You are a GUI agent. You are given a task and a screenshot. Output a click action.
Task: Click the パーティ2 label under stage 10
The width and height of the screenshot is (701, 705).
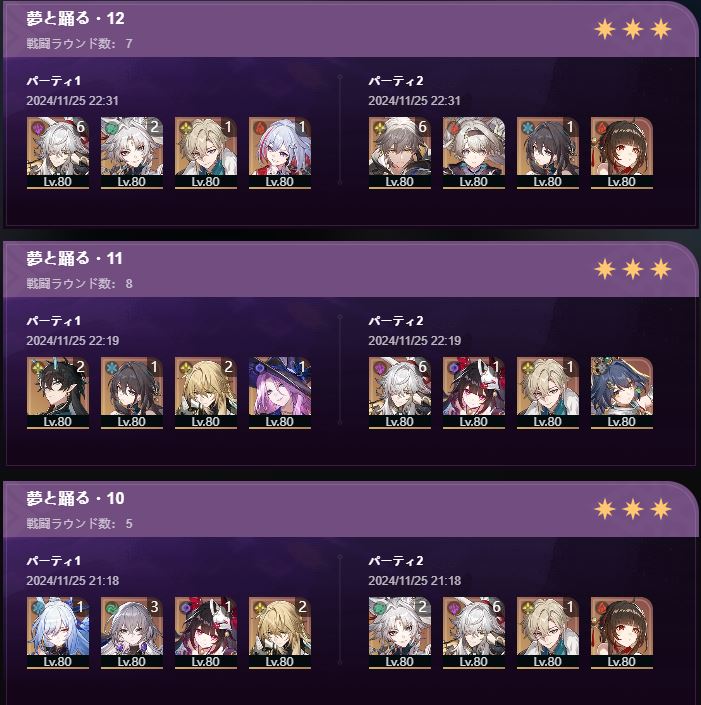click(396, 561)
